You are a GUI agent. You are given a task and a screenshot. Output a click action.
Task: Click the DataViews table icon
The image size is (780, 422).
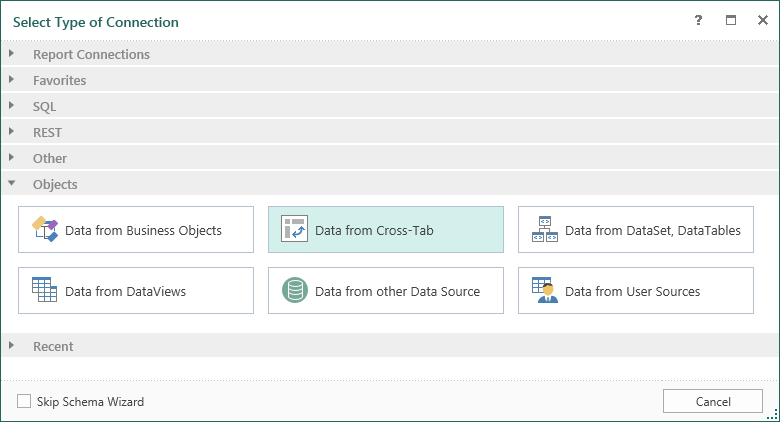coord(45,291)
